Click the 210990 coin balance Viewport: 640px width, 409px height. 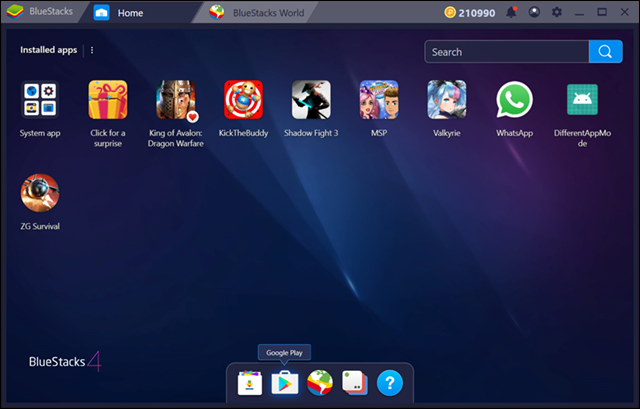[470, 13]
